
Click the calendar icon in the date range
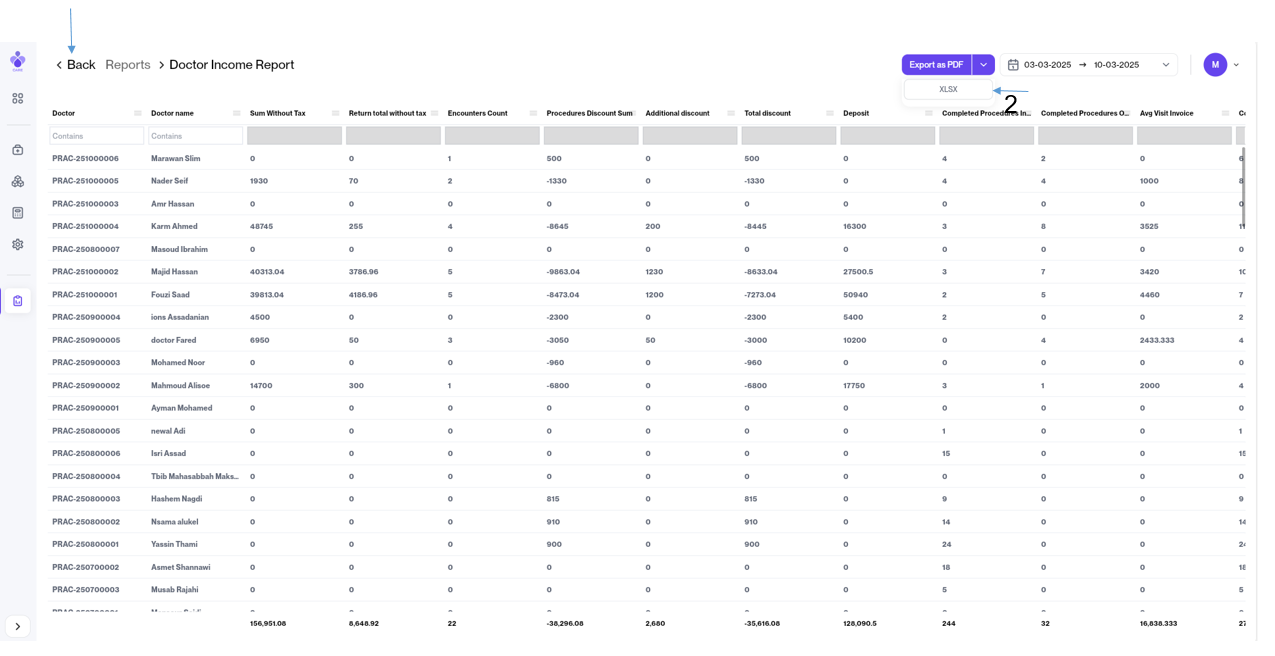coord(1013,65)
